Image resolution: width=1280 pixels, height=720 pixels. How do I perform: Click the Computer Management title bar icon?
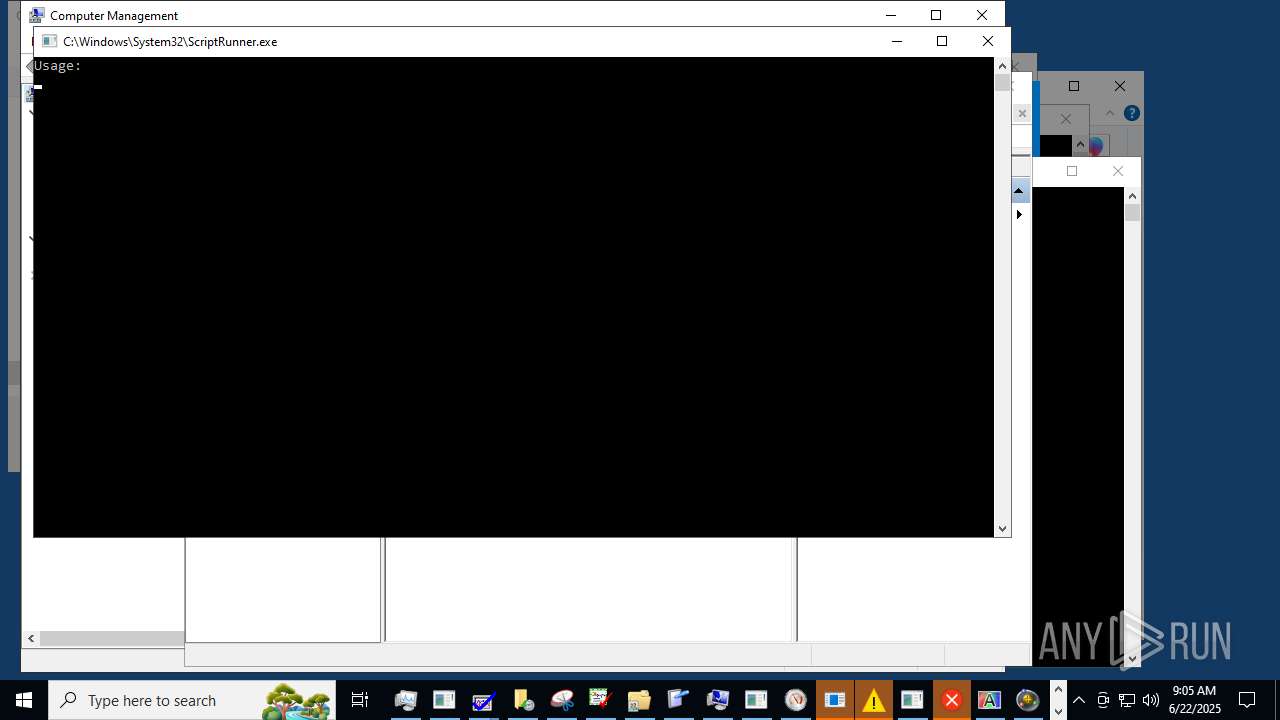point(36,15)
